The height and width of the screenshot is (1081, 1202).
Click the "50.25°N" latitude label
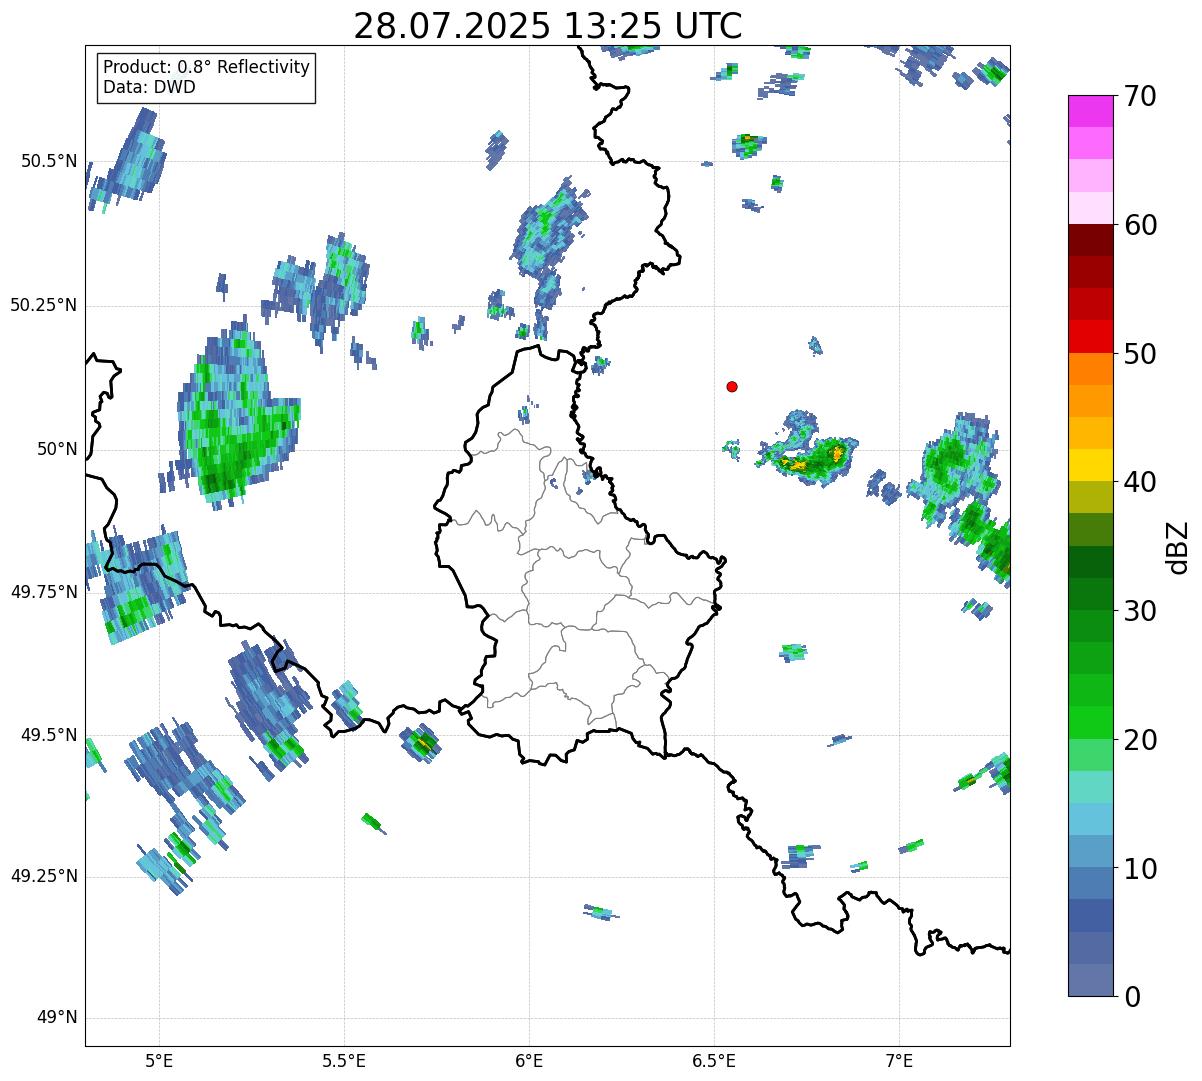(44, 305)
